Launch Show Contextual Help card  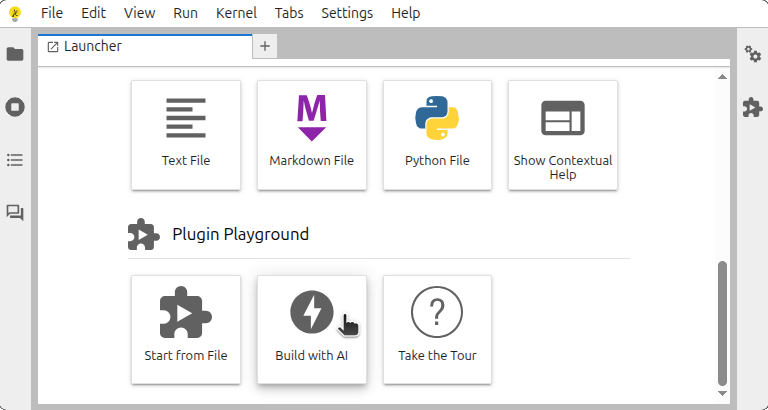point(563,135)
